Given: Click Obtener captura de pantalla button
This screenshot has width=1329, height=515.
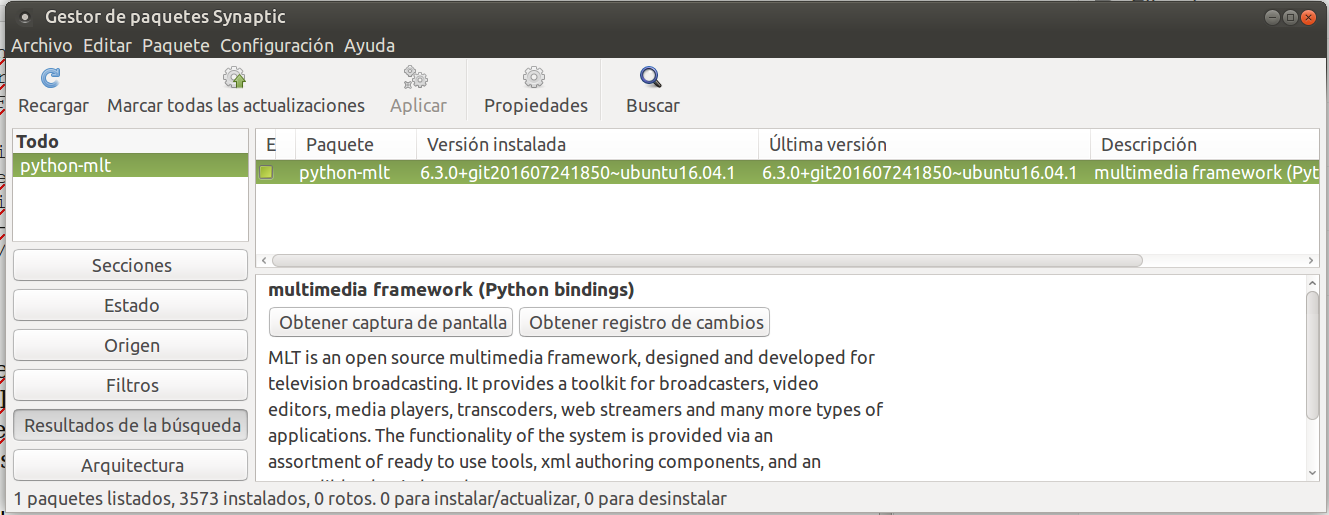Looking at the screenshot, I should point(392,322).
